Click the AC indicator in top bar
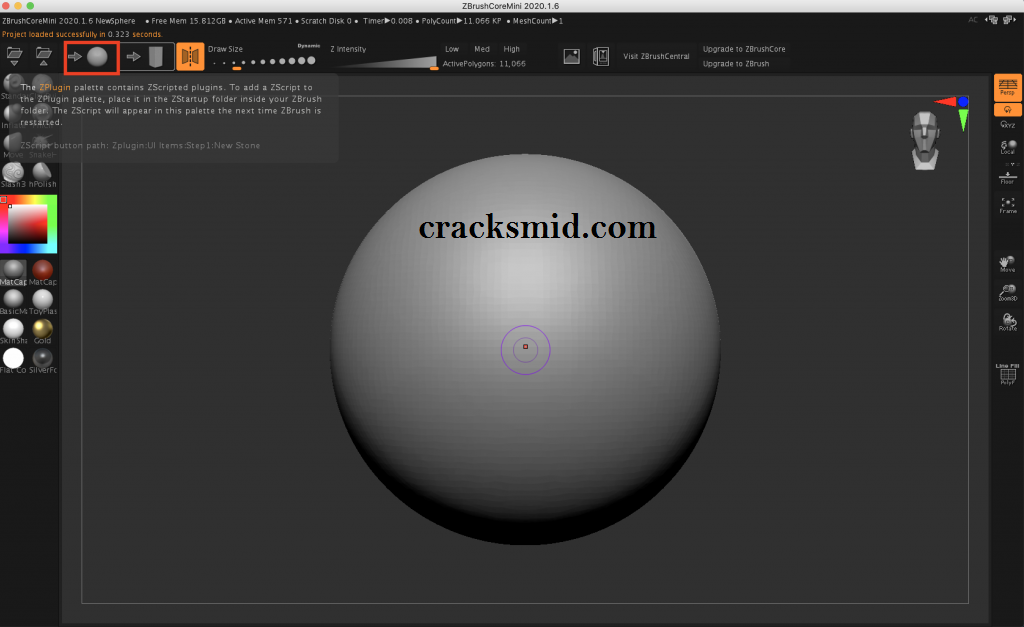Image resolution: width=1024 pixels, height=627 pixels. tap(973, 20)
